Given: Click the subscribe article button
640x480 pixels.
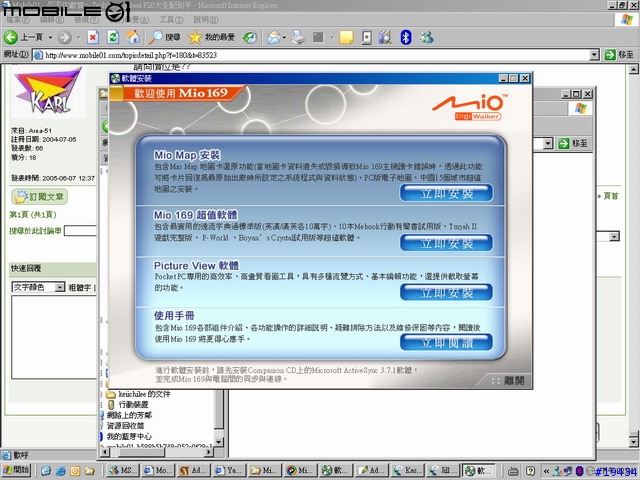Looking at the screenshot, I should coord(39,197).
